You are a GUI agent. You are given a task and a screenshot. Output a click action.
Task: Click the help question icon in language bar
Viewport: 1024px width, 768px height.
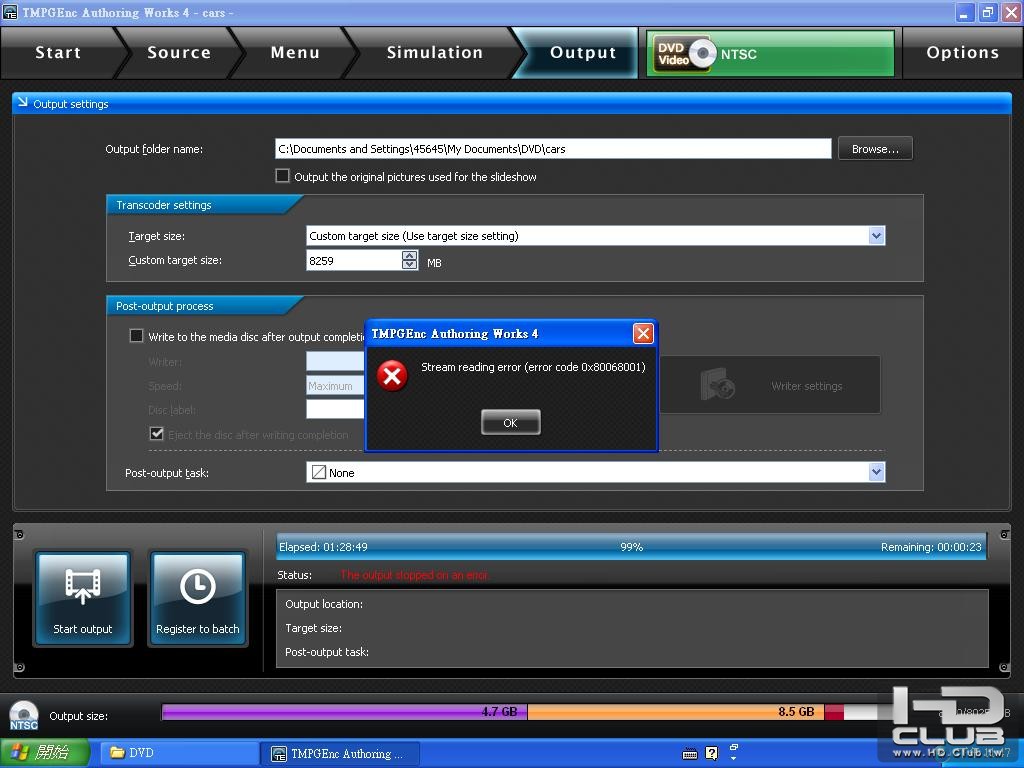pos(711,753)
